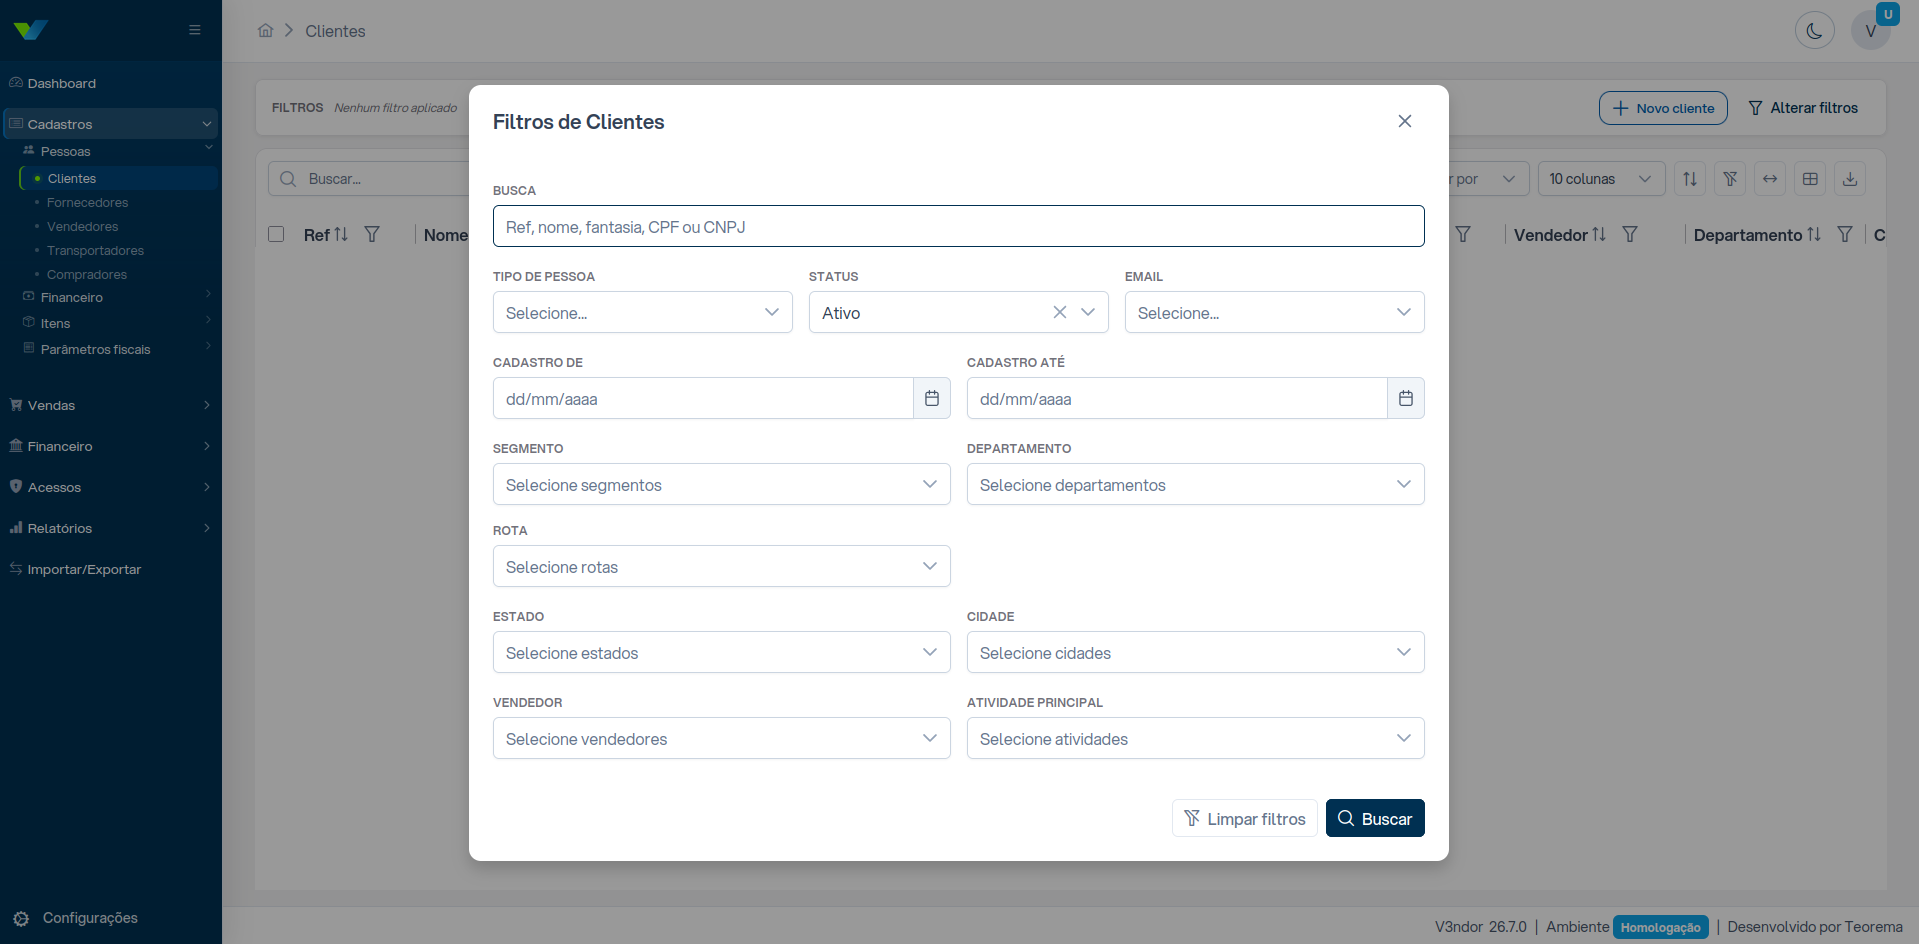Click the clear filters toolbar icon
The width and height of the screenshot is (1919, 944).
coord(1730,178)
